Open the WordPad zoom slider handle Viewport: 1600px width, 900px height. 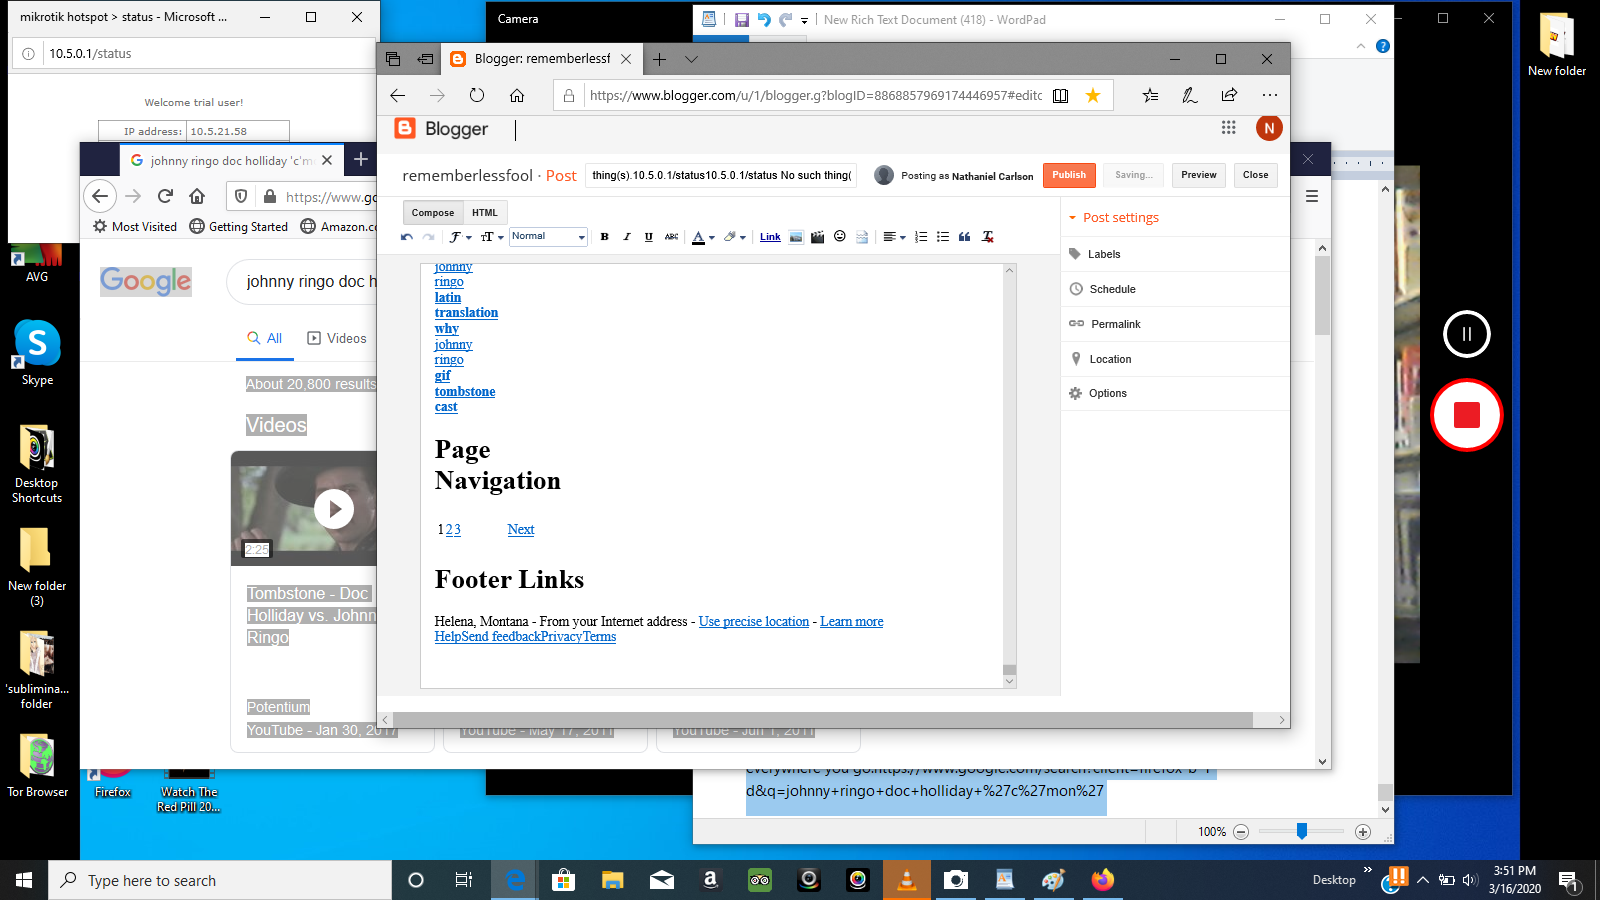1302,831
